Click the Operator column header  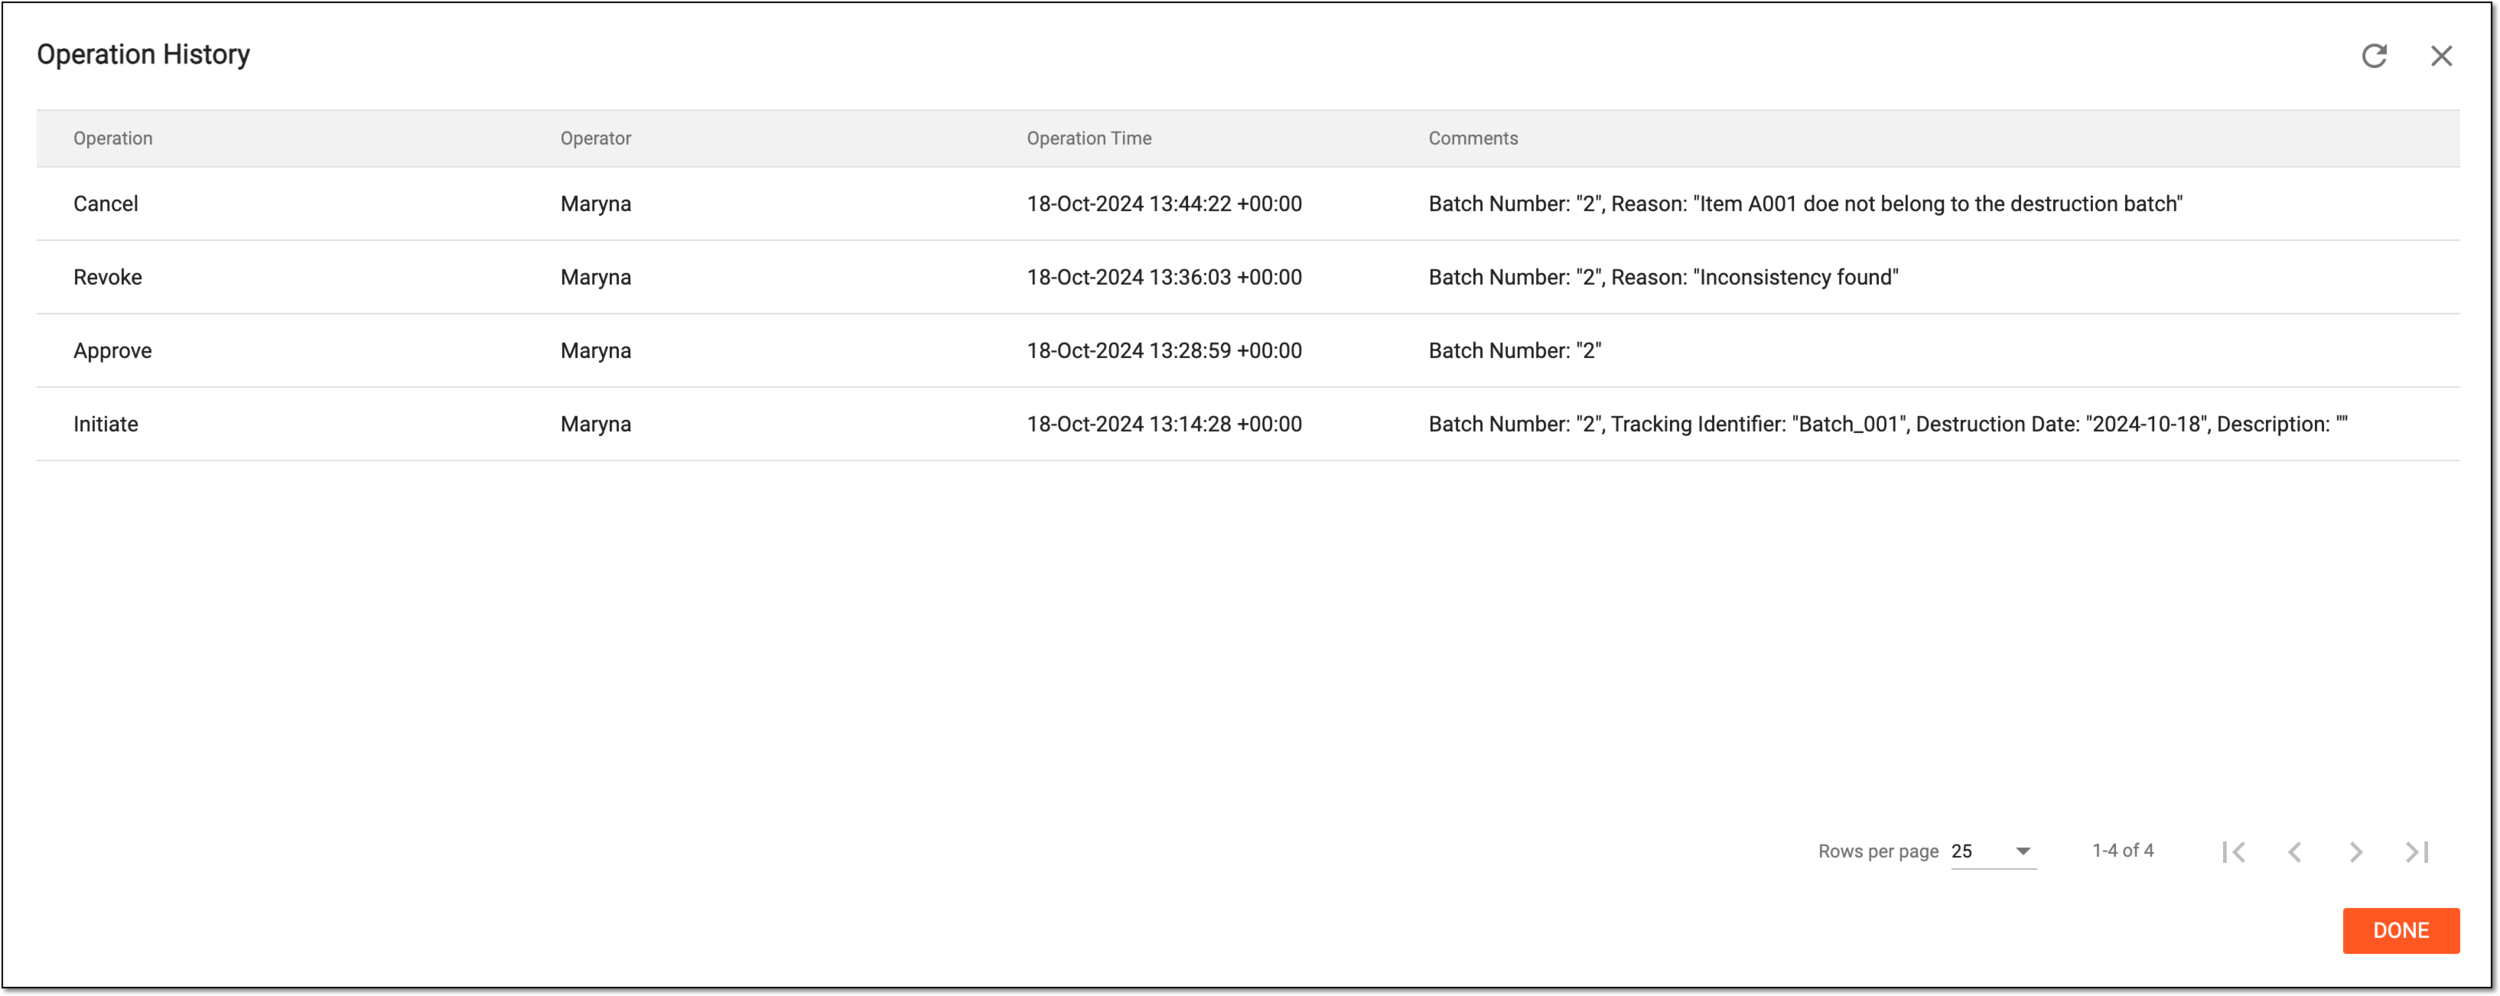coord(596,138)
